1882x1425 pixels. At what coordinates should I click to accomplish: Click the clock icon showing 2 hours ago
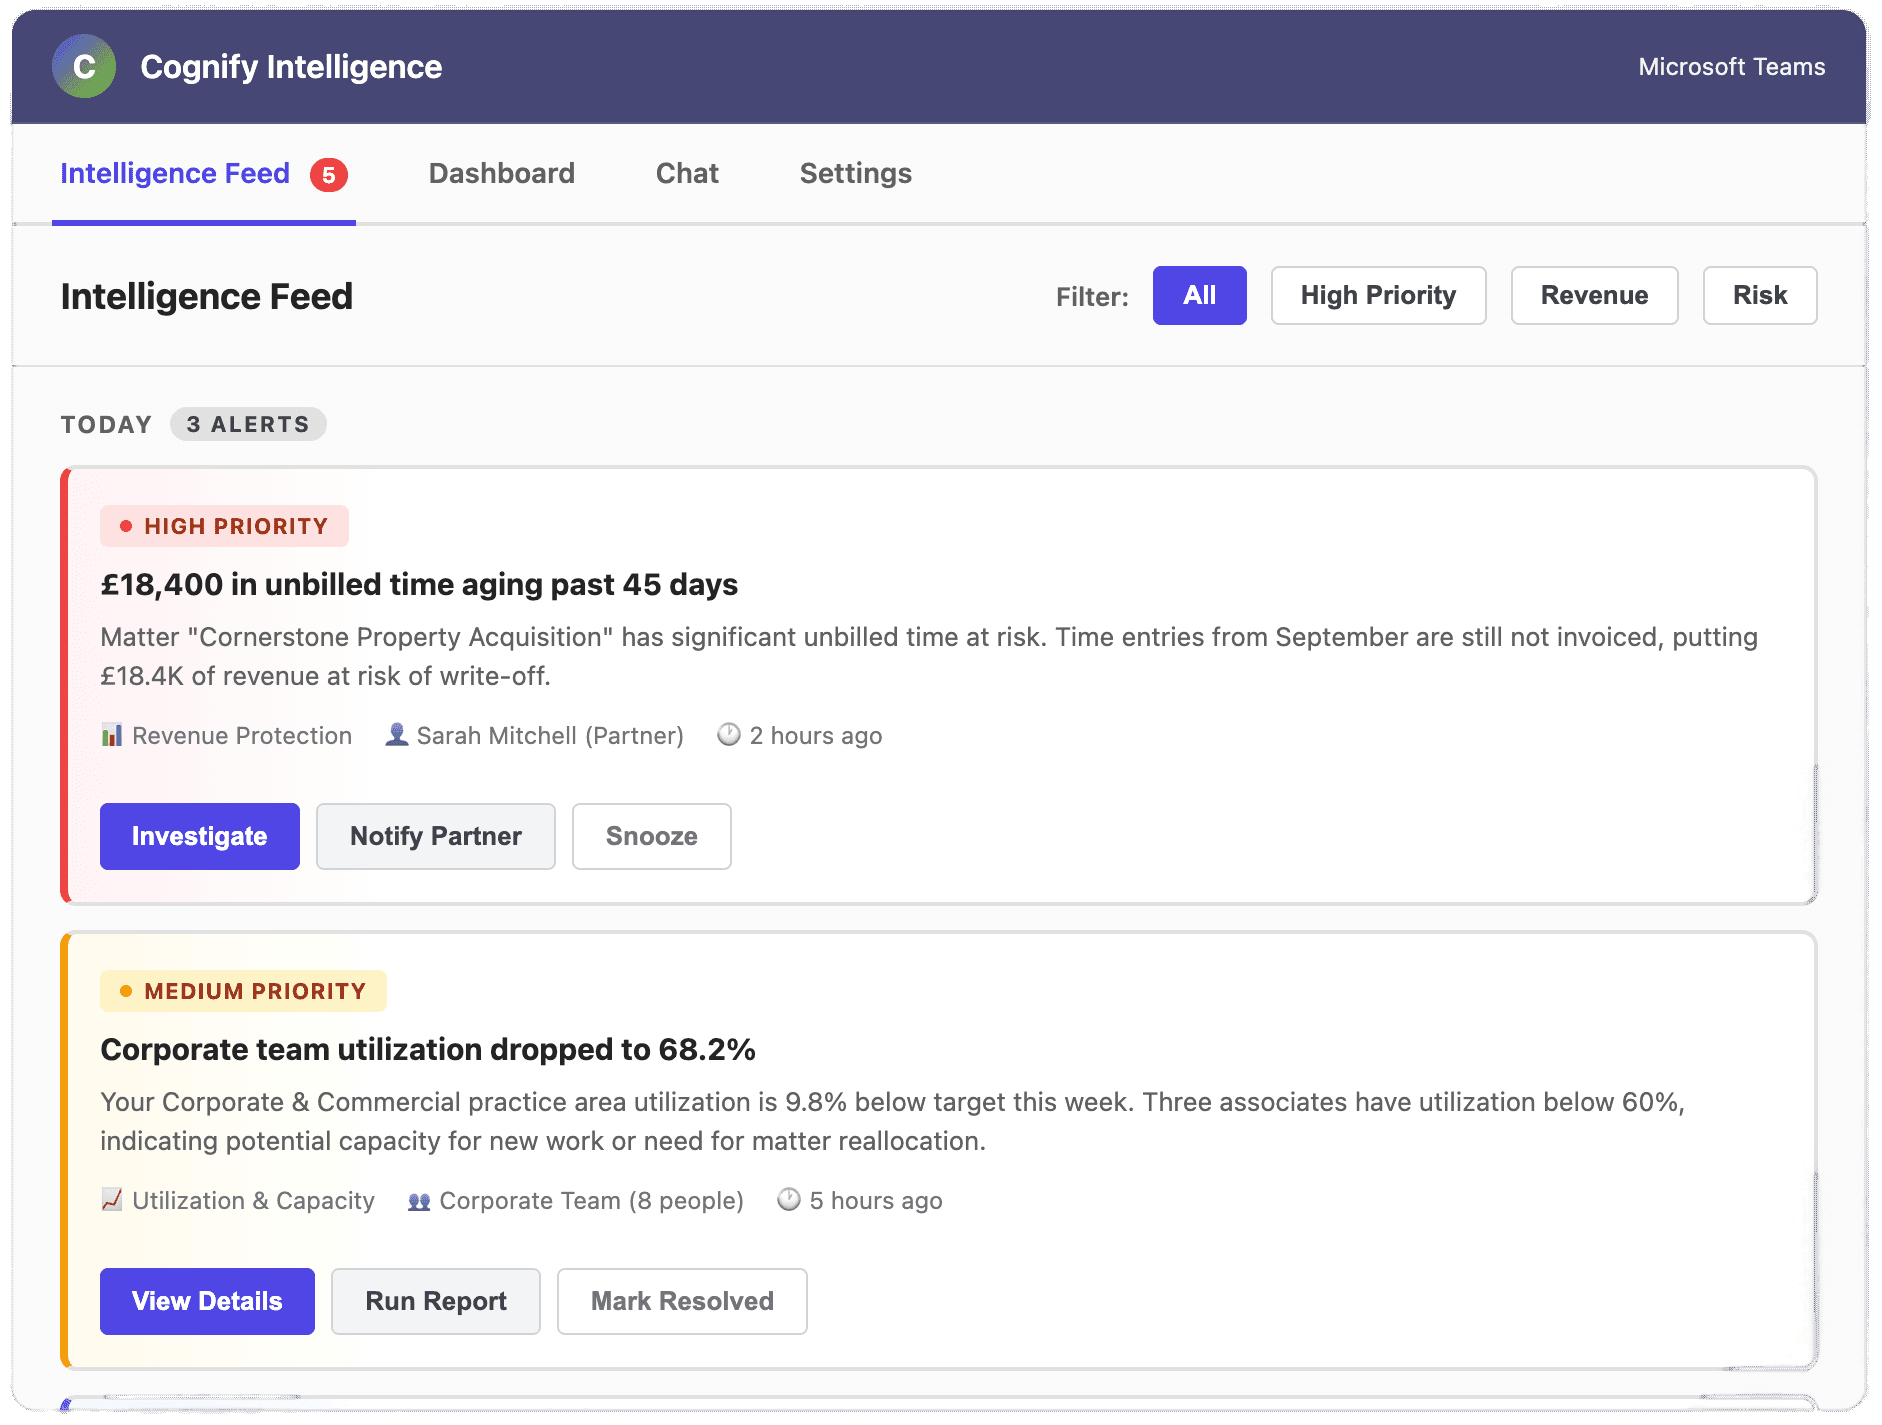(x=728, y=735)
